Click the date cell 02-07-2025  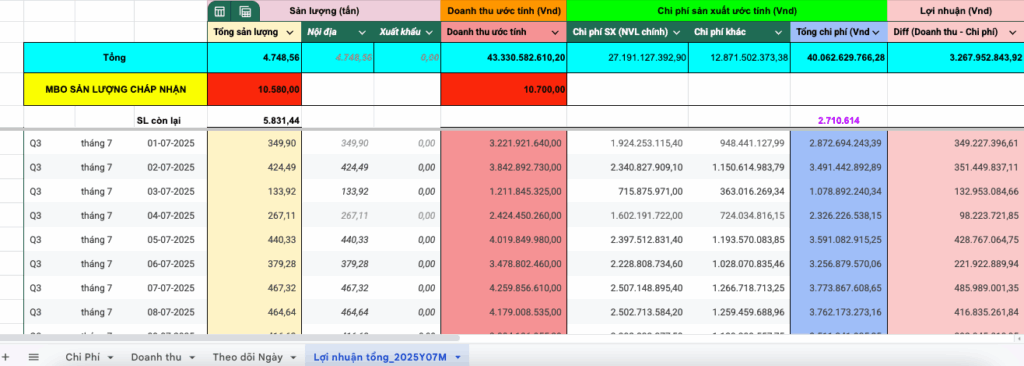[171, 167]
